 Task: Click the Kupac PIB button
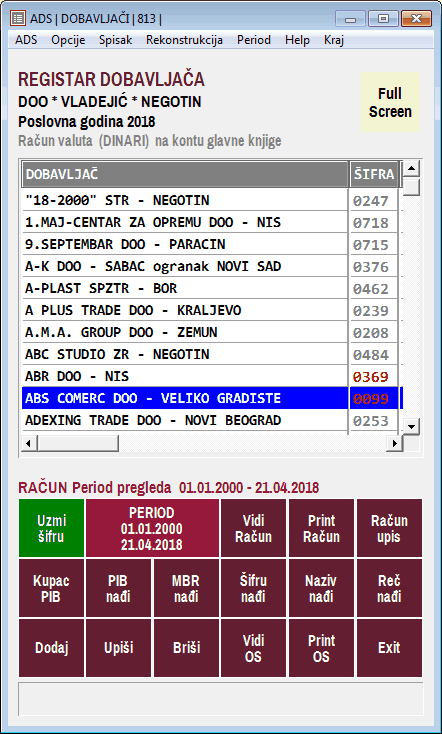(x=52, y=588)
